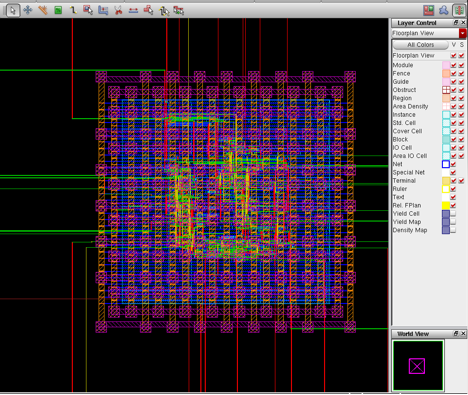
Task: Undock the World View panel
Action: click(x=456, y=334)
